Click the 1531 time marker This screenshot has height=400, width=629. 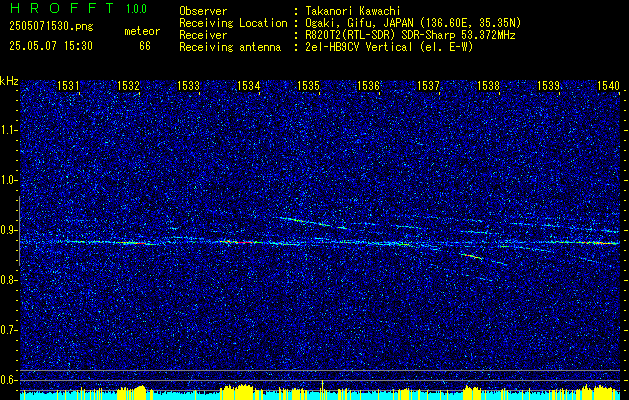coord(69,85)
